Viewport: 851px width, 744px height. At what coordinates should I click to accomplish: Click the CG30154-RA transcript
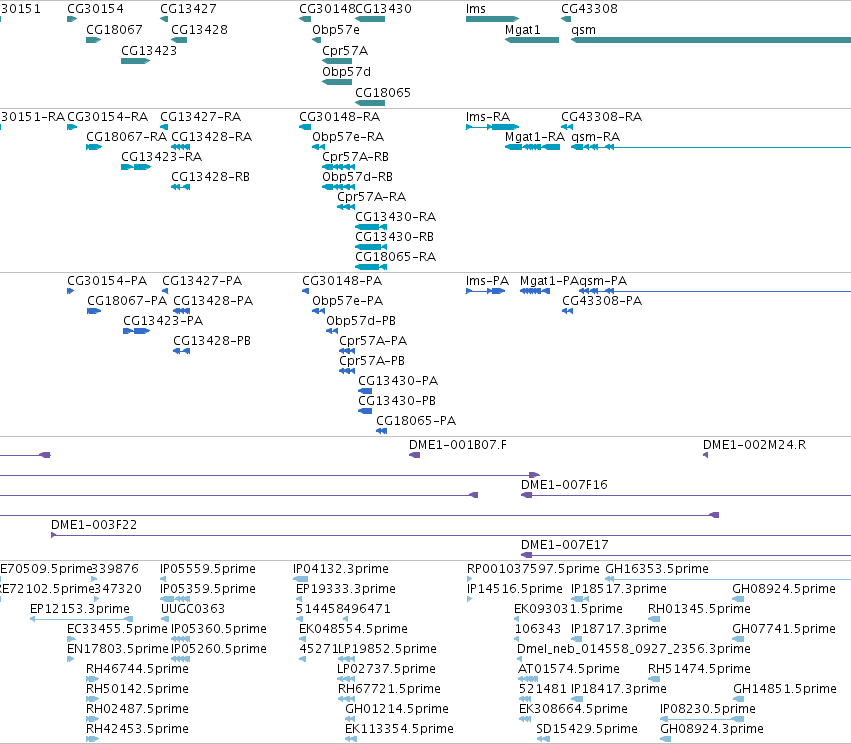tap(72, 127)
